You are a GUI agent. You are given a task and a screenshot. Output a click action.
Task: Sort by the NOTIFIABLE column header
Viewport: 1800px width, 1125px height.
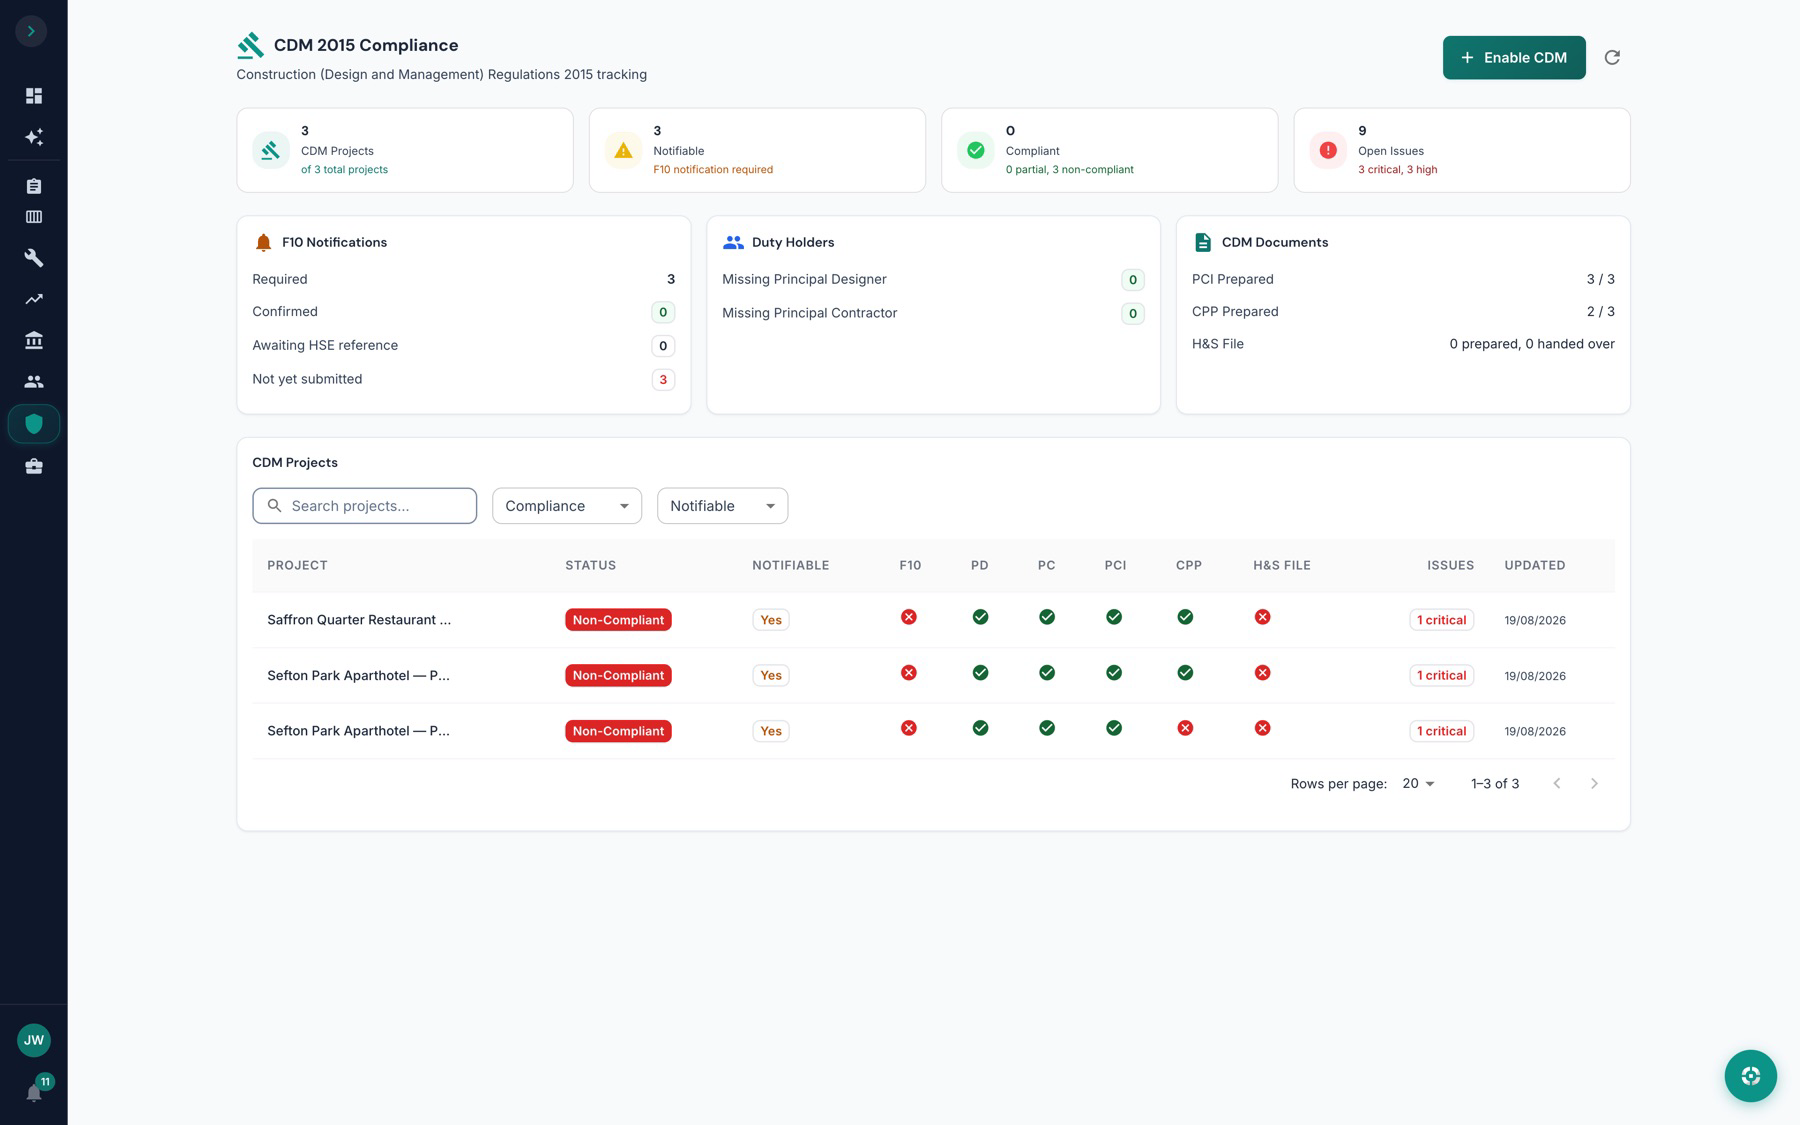coord(790,565)
